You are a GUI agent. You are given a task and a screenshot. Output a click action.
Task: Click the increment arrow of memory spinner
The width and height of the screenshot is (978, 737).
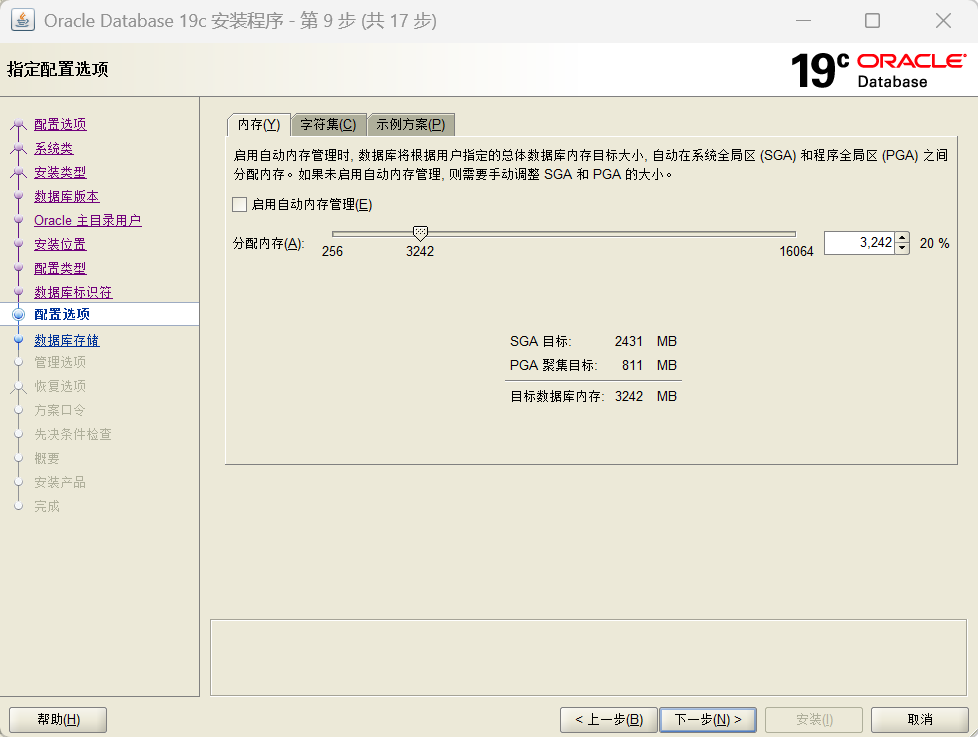point(902,238)
